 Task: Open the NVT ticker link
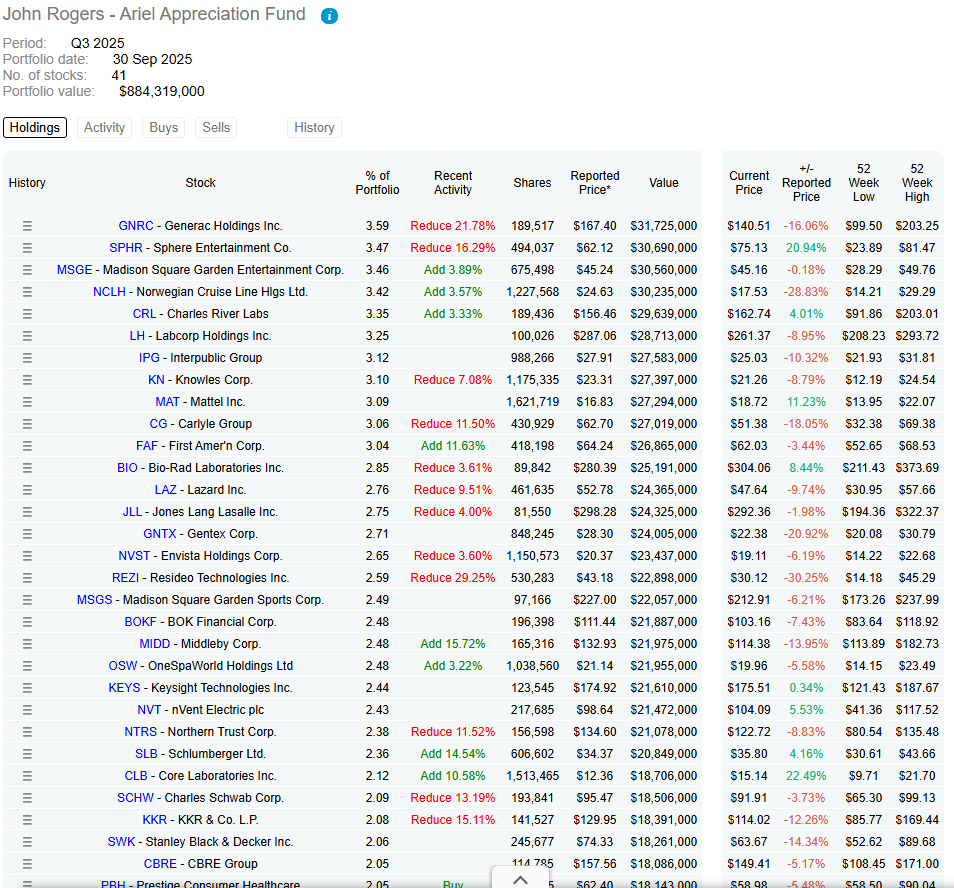149,710
